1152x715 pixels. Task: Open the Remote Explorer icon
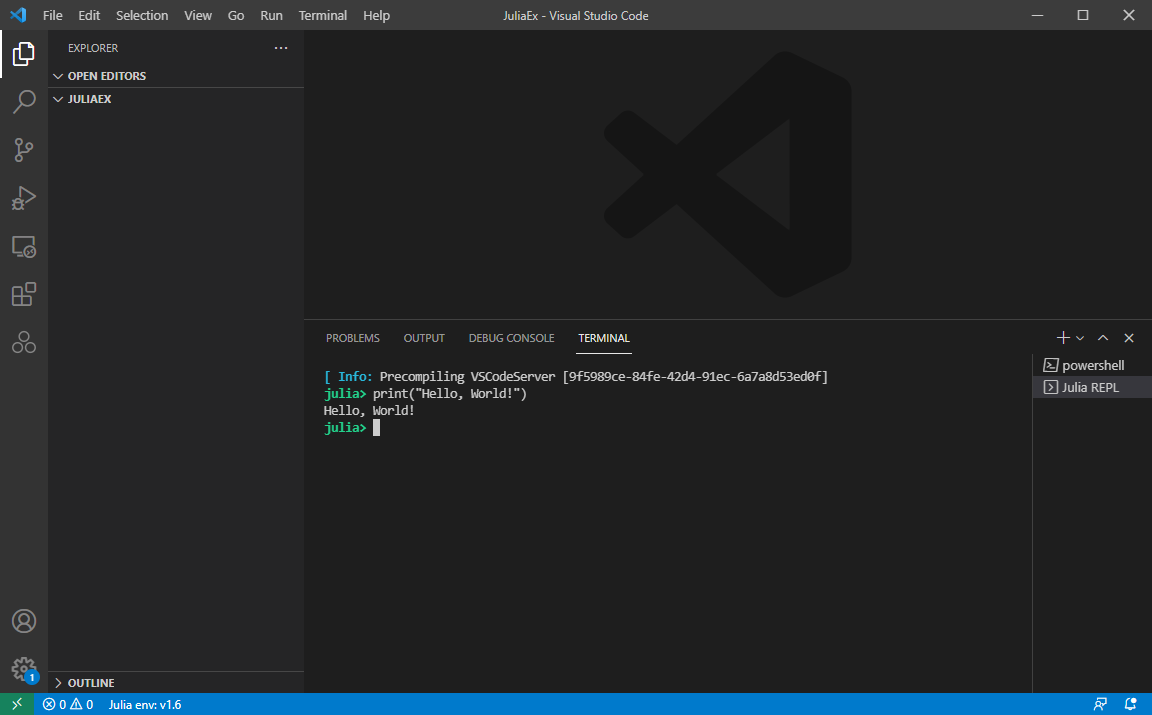[24, 247]
